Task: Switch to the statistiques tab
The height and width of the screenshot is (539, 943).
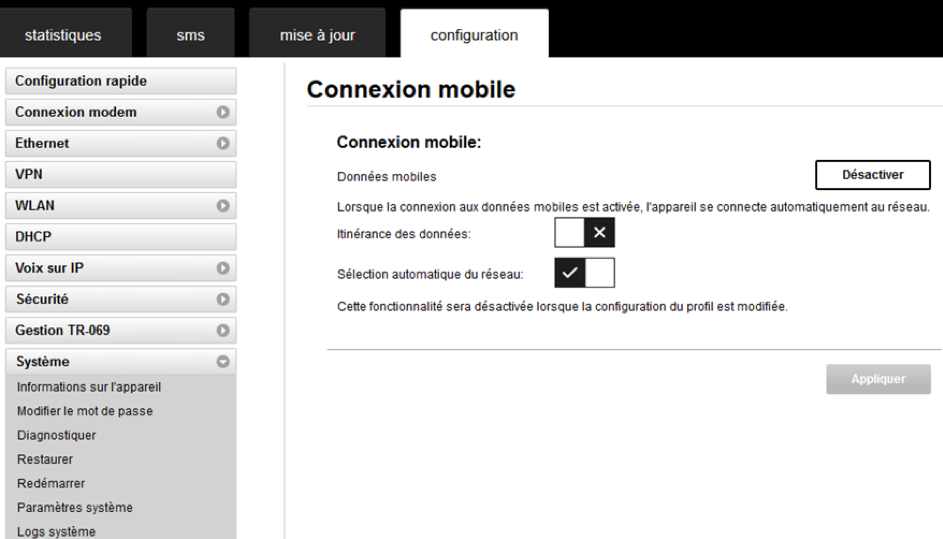Action: (63, 36)
